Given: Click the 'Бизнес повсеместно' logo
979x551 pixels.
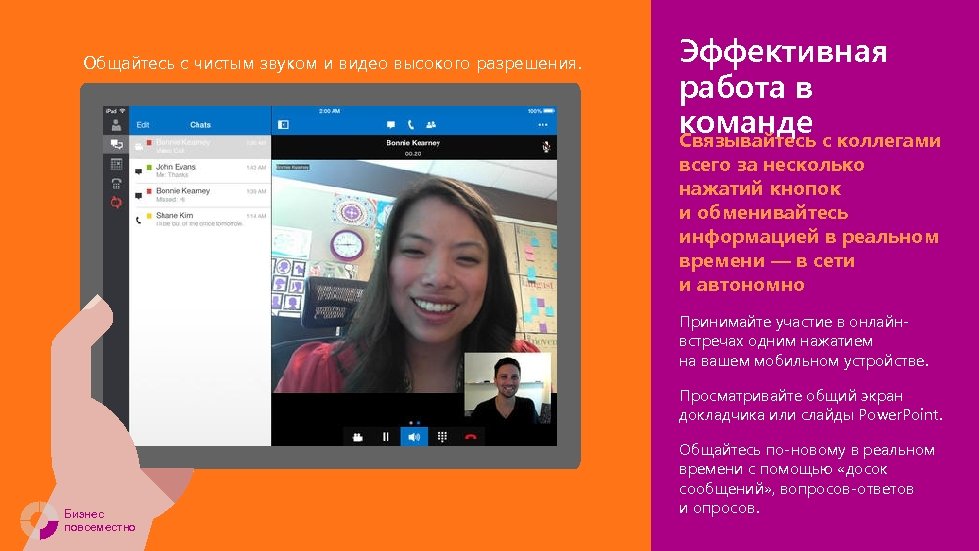Looking at the screenshot, I should [78, 520].
